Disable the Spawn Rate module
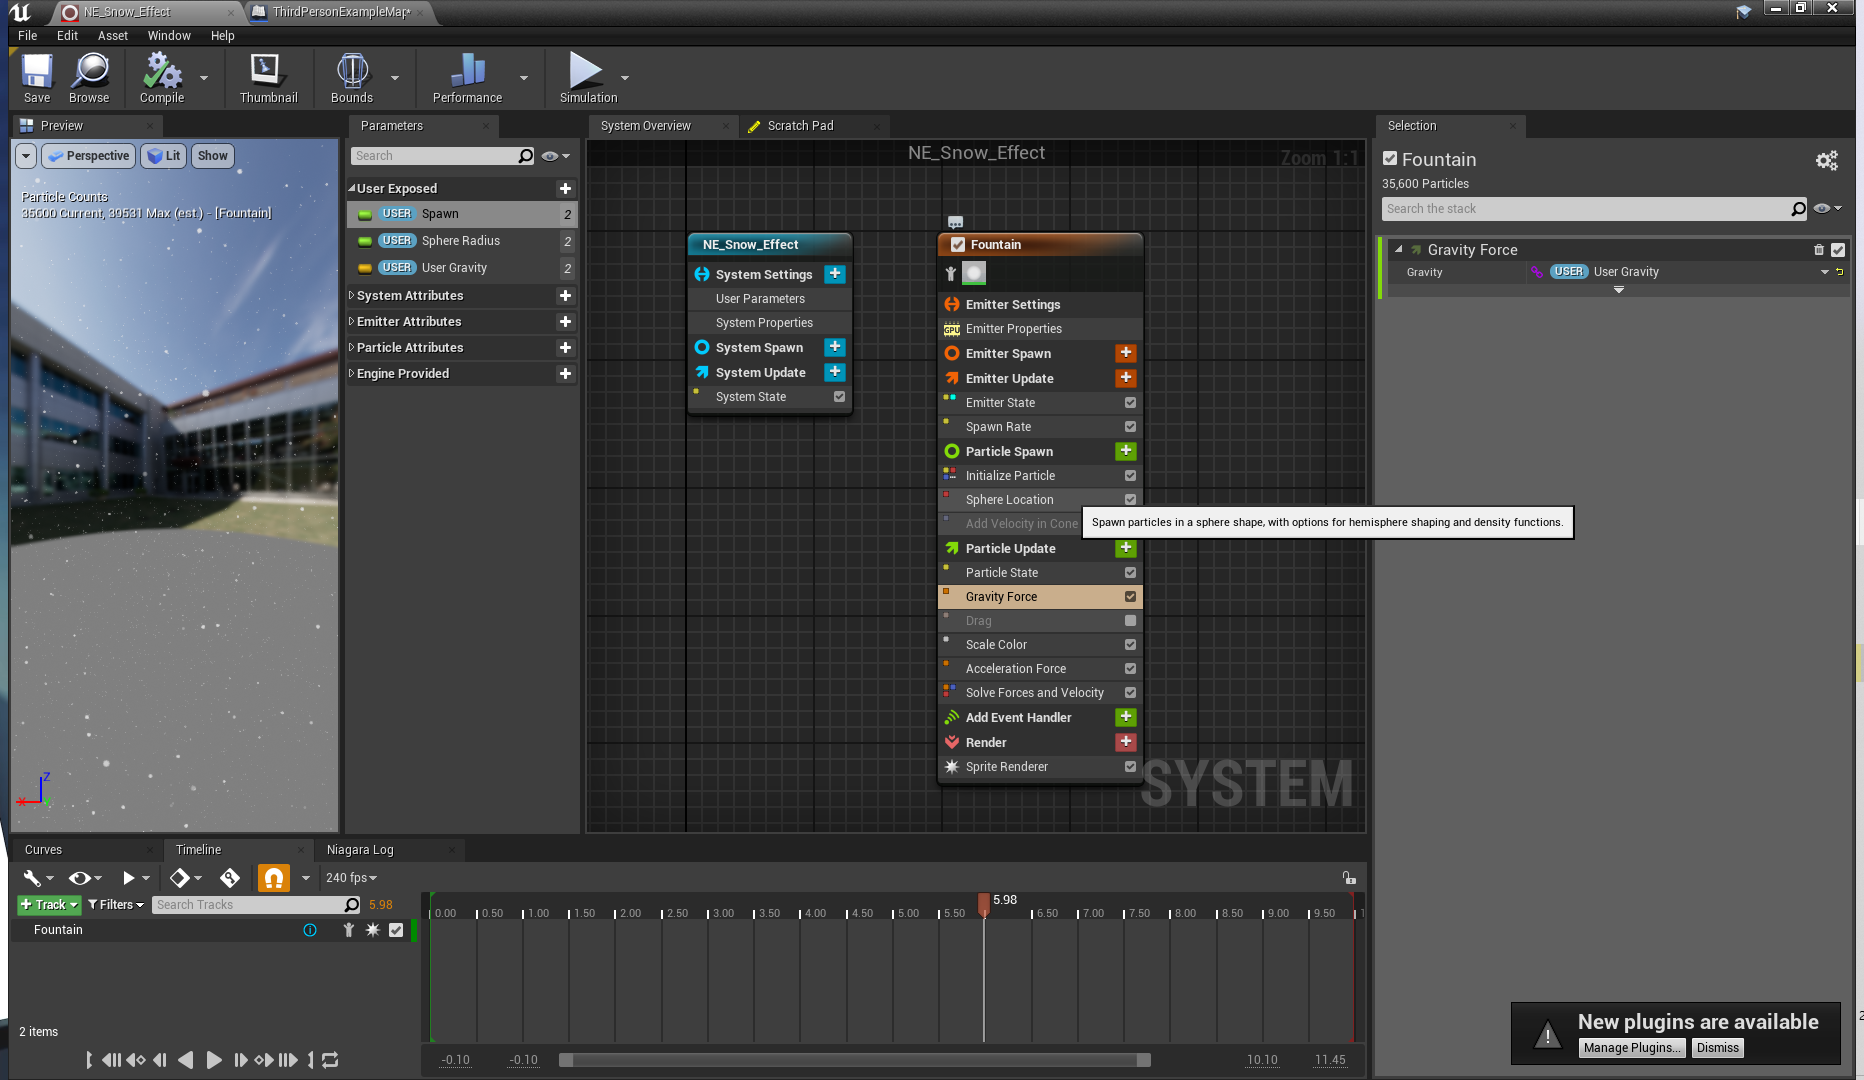This screenshot has width=1864, height=1080. click(1130, 427)
